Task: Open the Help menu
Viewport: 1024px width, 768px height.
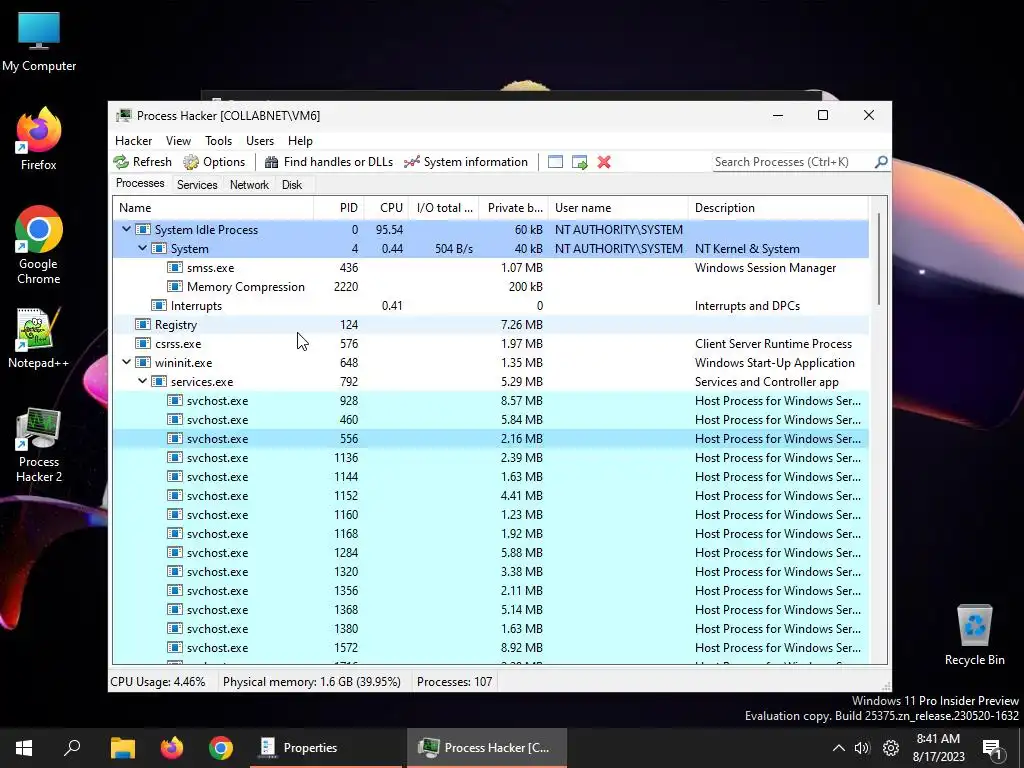Action: 300,140
